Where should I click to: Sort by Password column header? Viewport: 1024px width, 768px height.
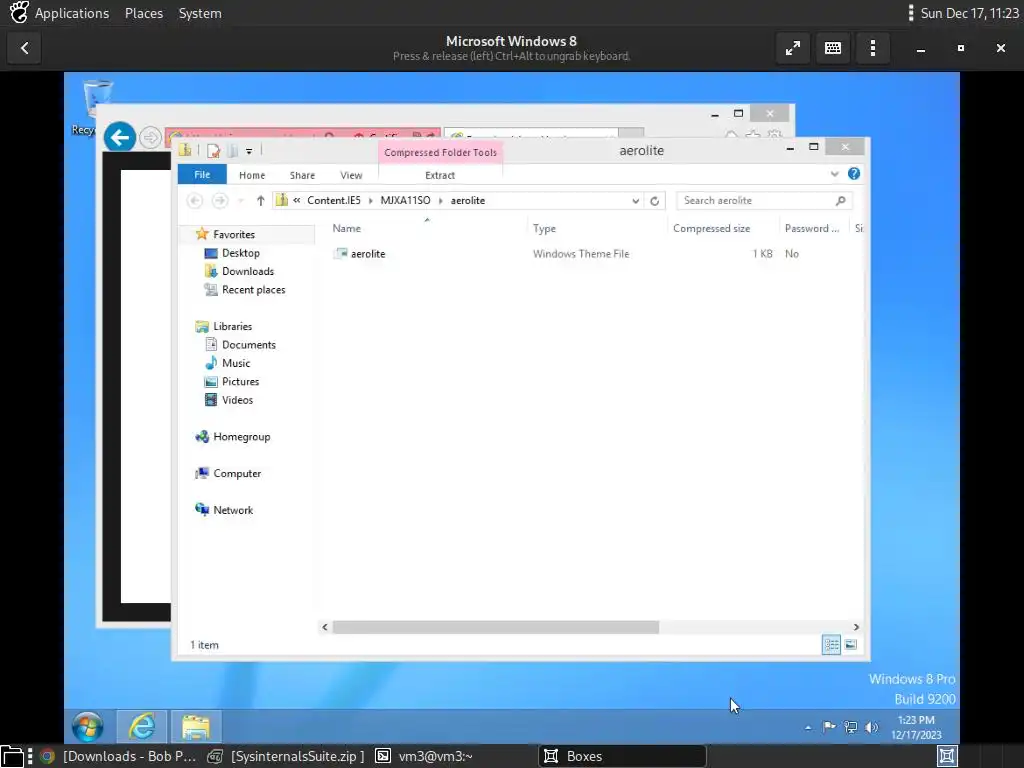[x=812, y=229]
